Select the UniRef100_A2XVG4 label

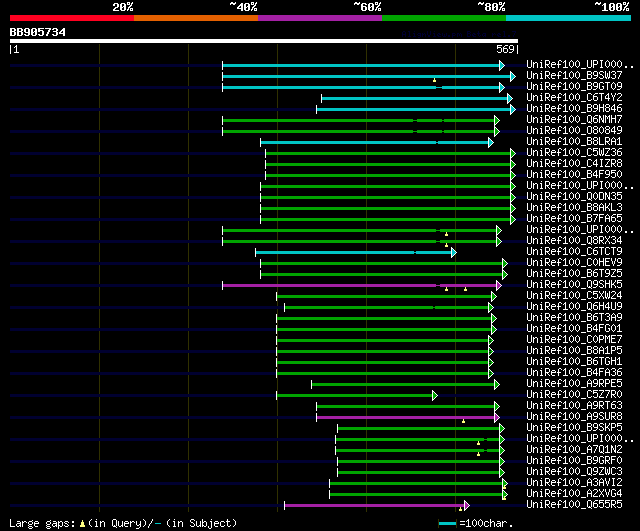574,494
